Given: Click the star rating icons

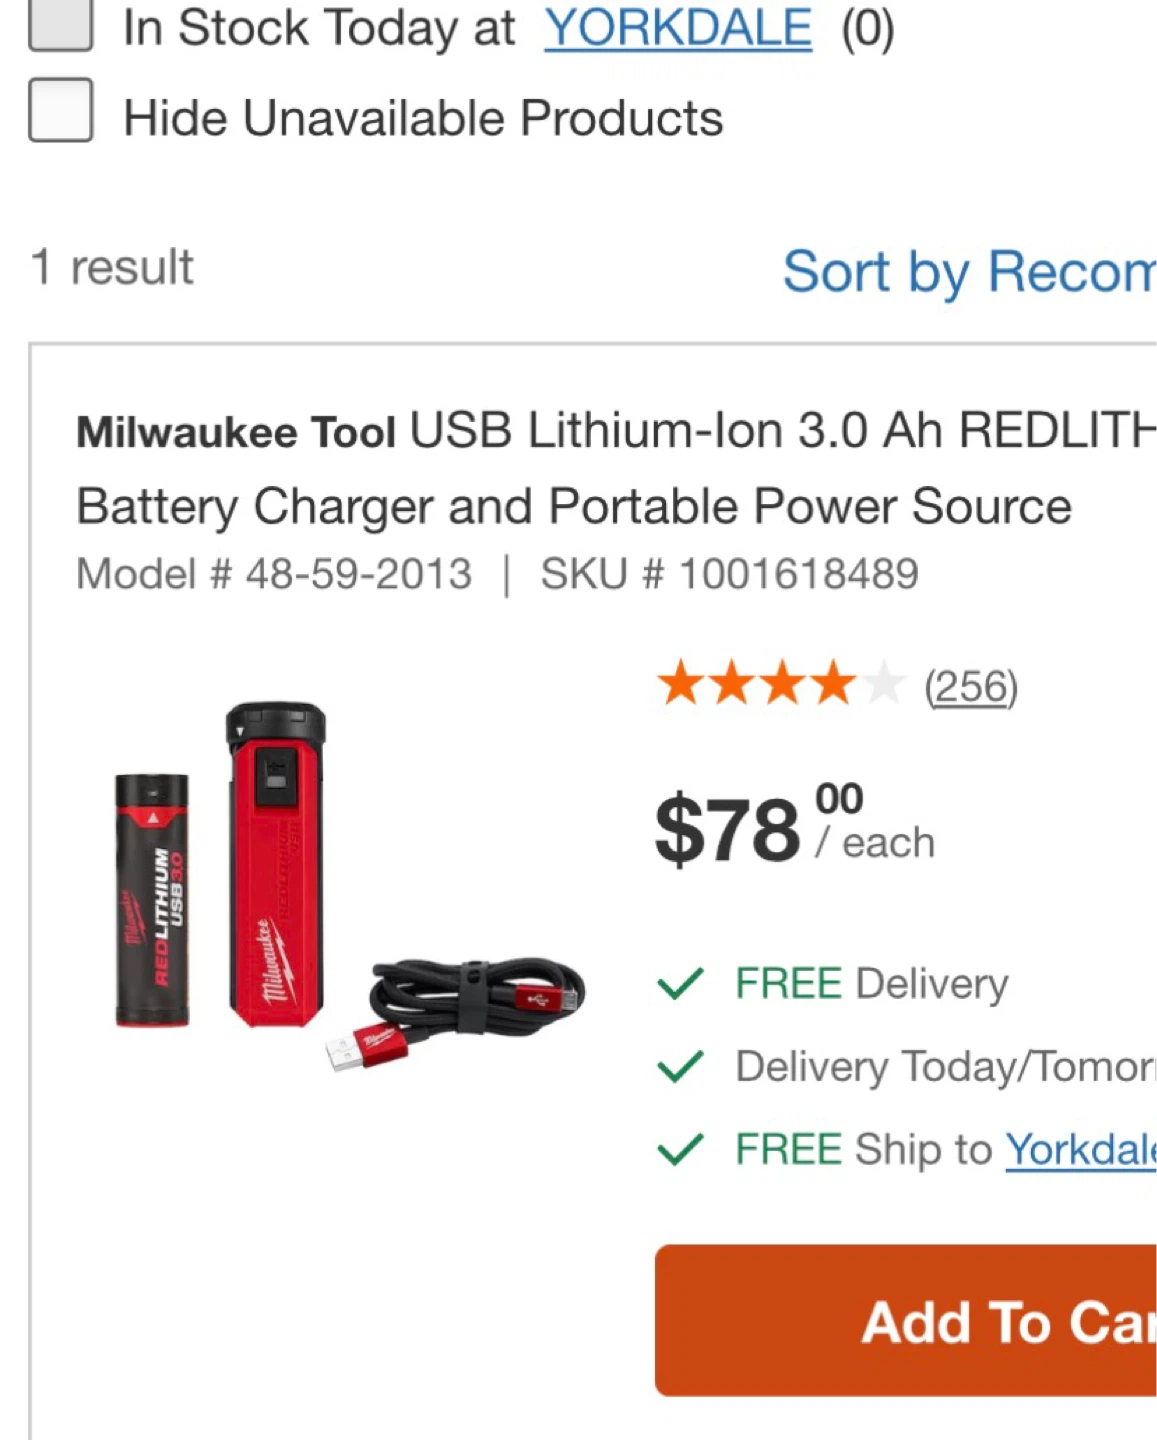Looking at the screenshot, I should [x=781, y=685].
